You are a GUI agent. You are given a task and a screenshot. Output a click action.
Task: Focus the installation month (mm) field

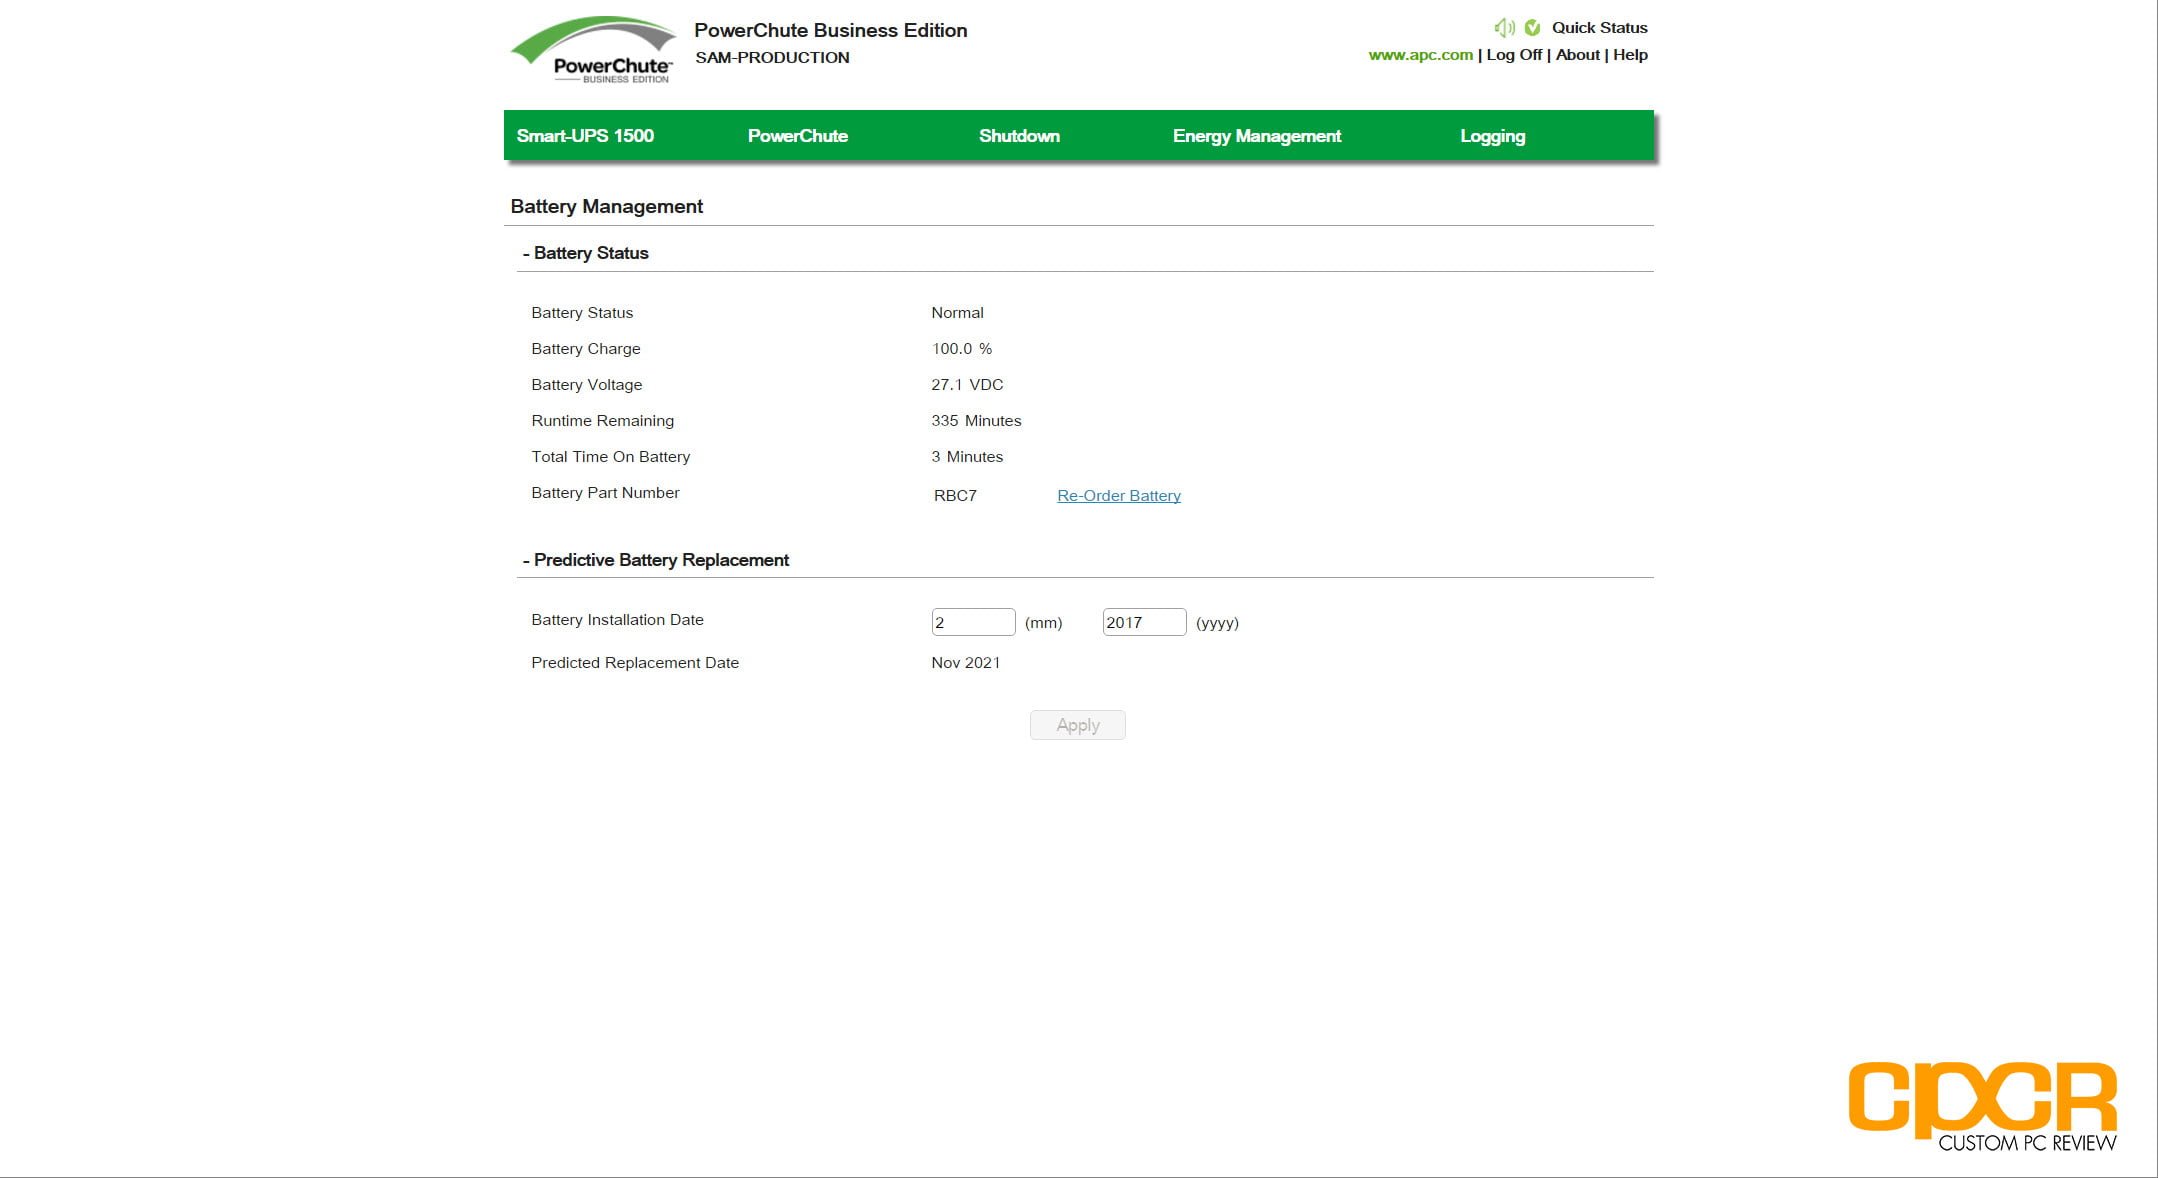[973, 622]
